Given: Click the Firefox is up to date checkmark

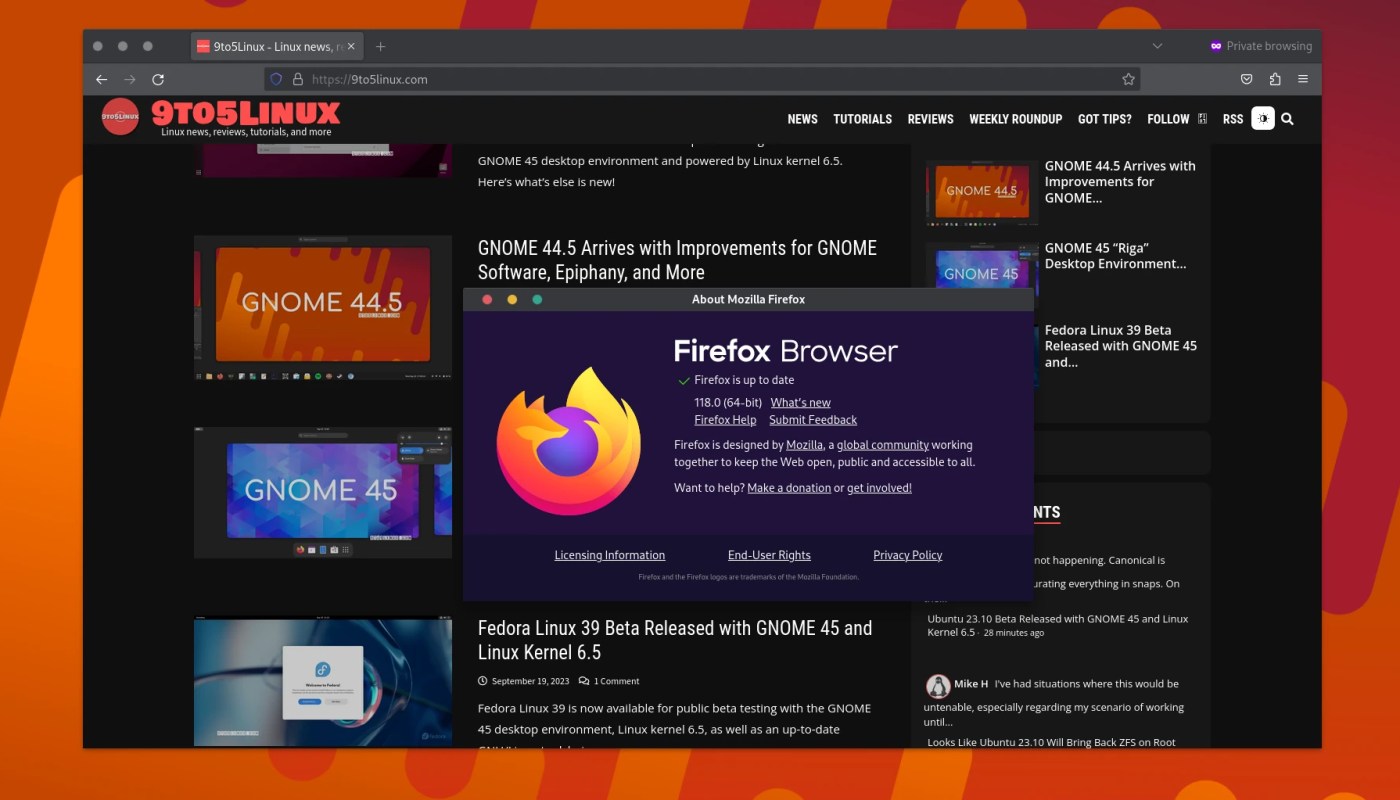Looking at the screenshot, I should (684, 380).
